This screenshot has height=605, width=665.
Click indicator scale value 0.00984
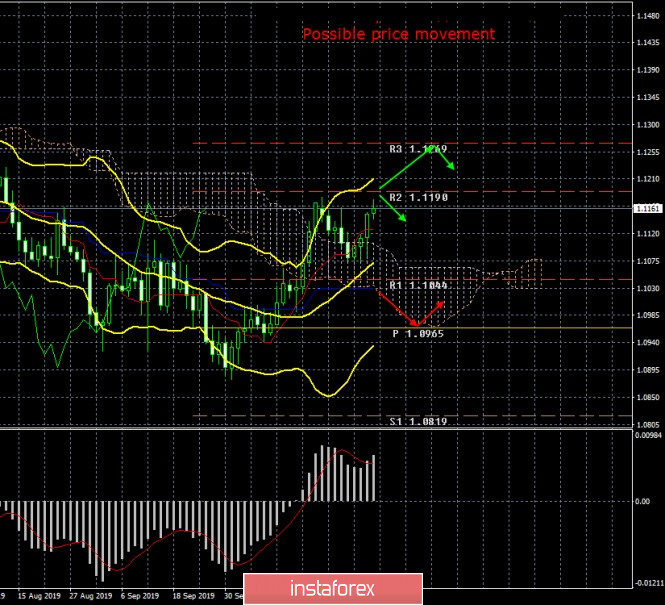pyautogui.click(x=648, y=435)
